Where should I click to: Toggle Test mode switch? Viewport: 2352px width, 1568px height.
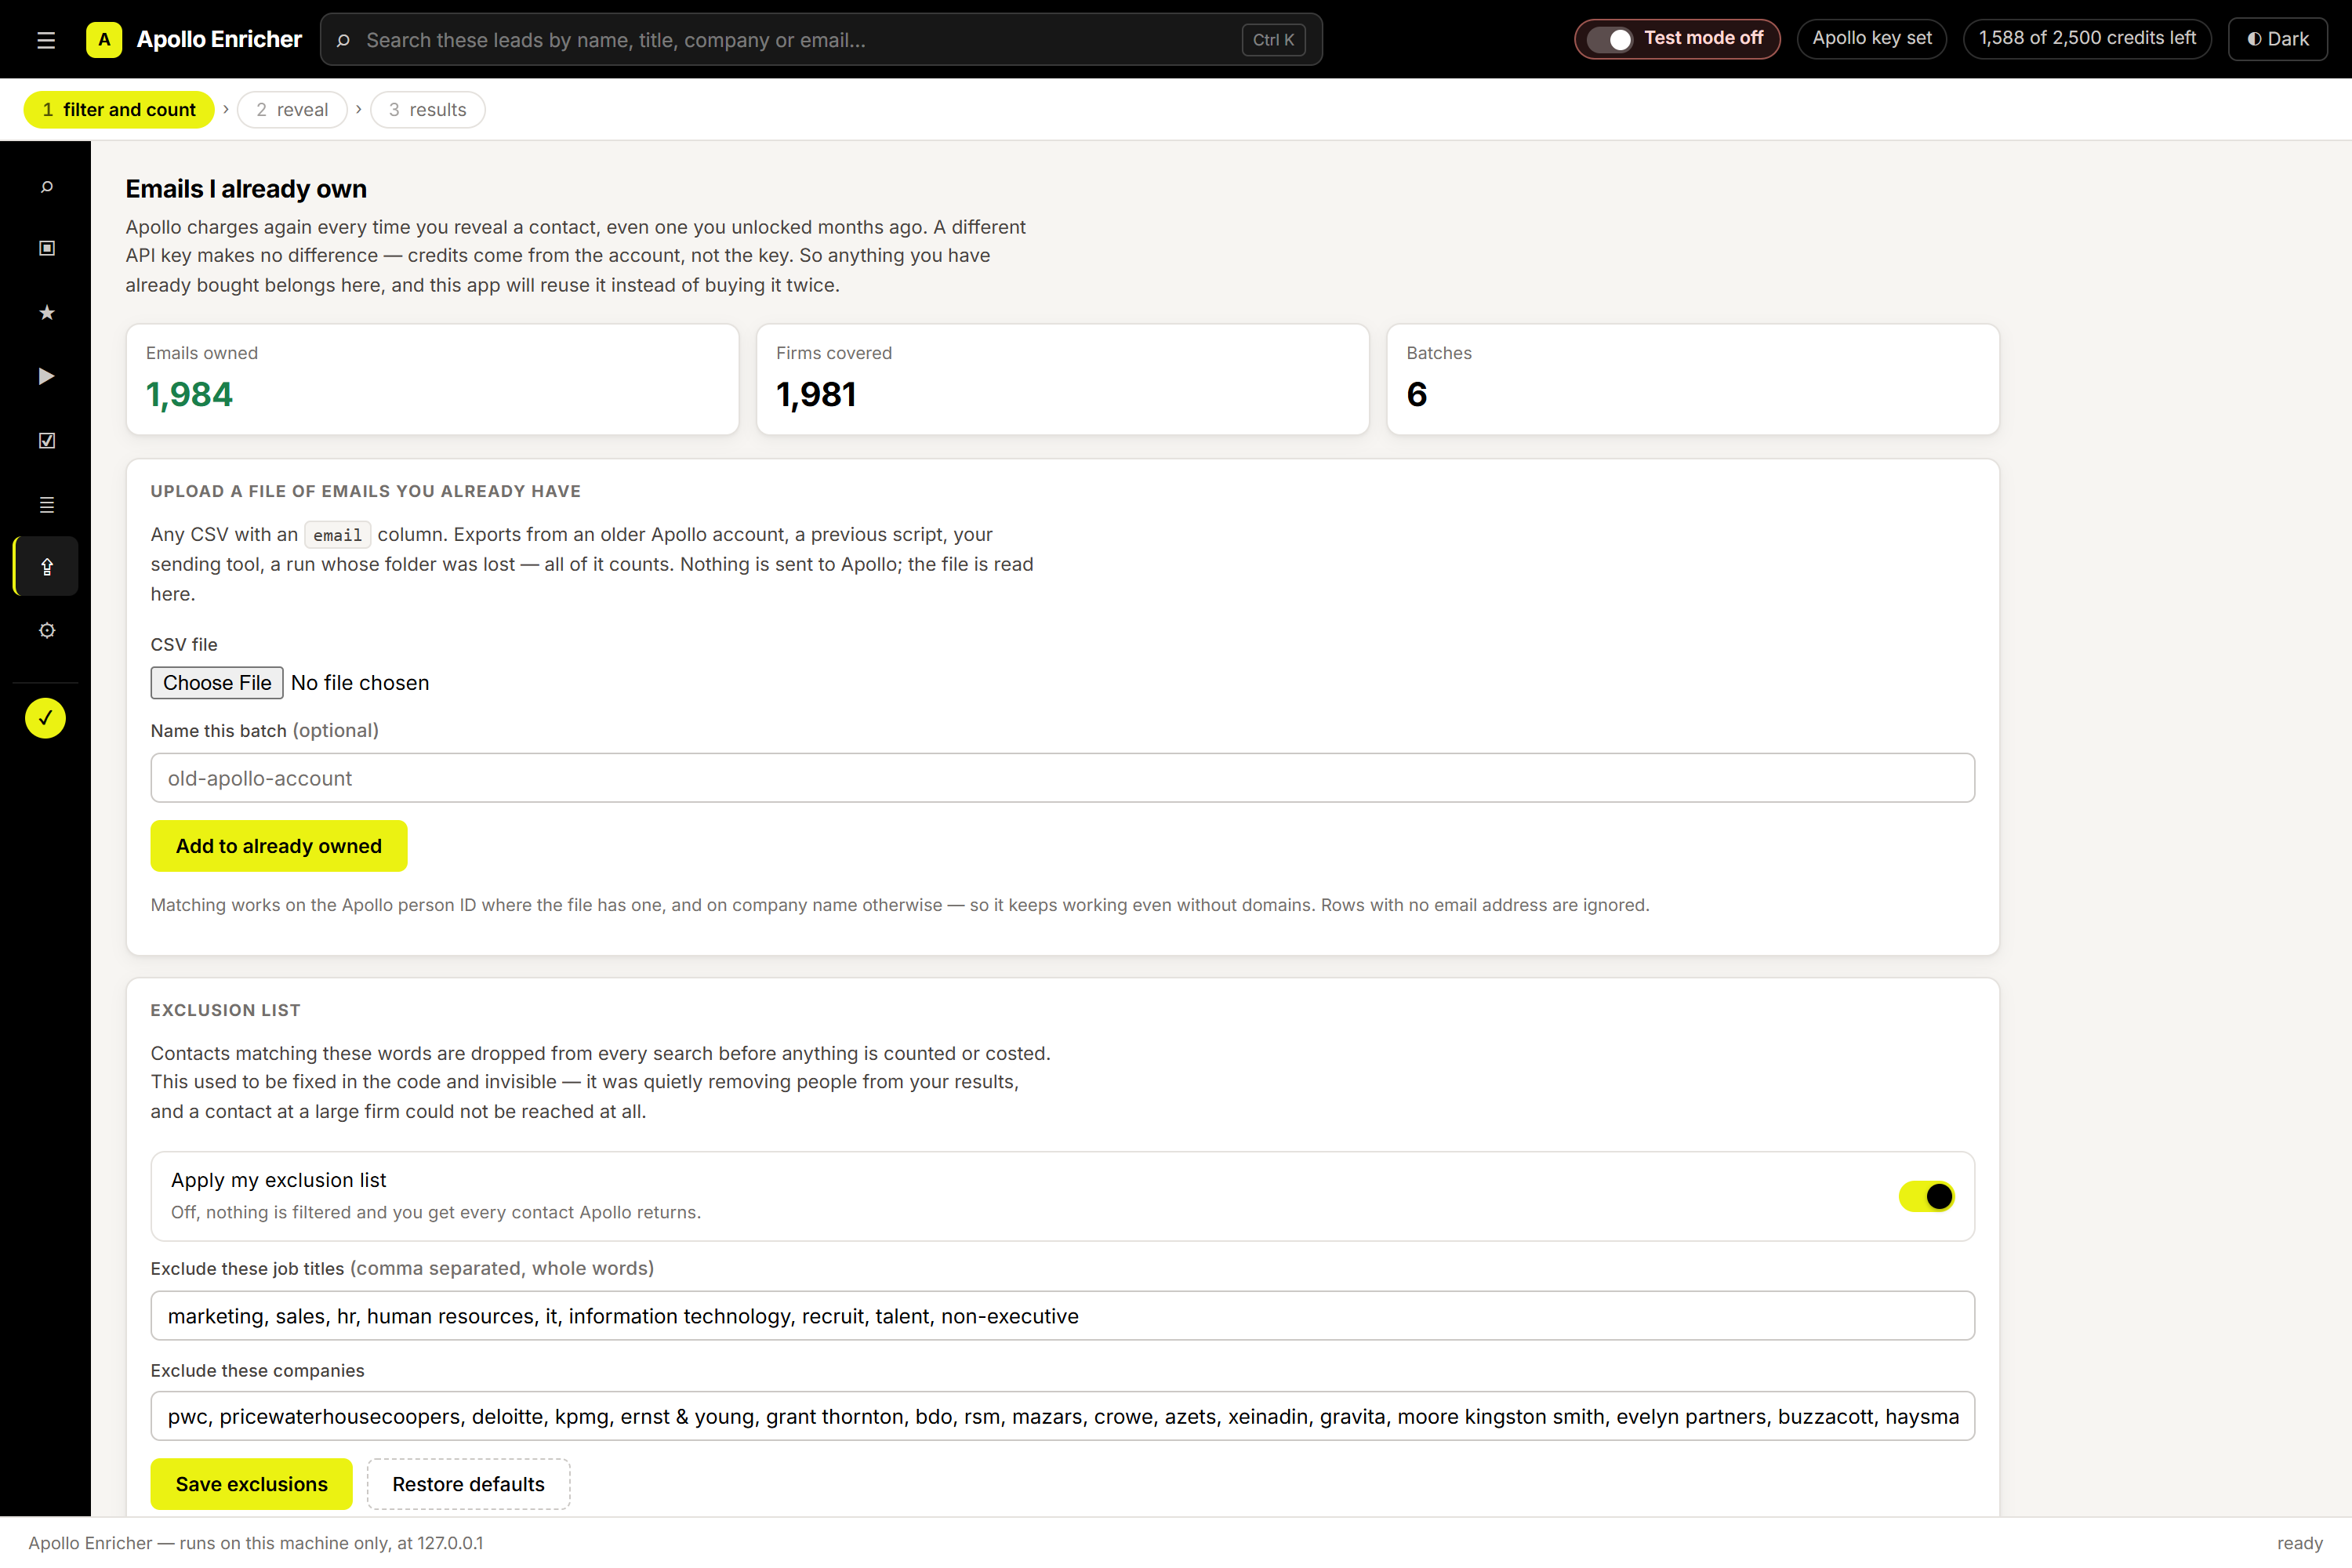tap(1609, 39)
